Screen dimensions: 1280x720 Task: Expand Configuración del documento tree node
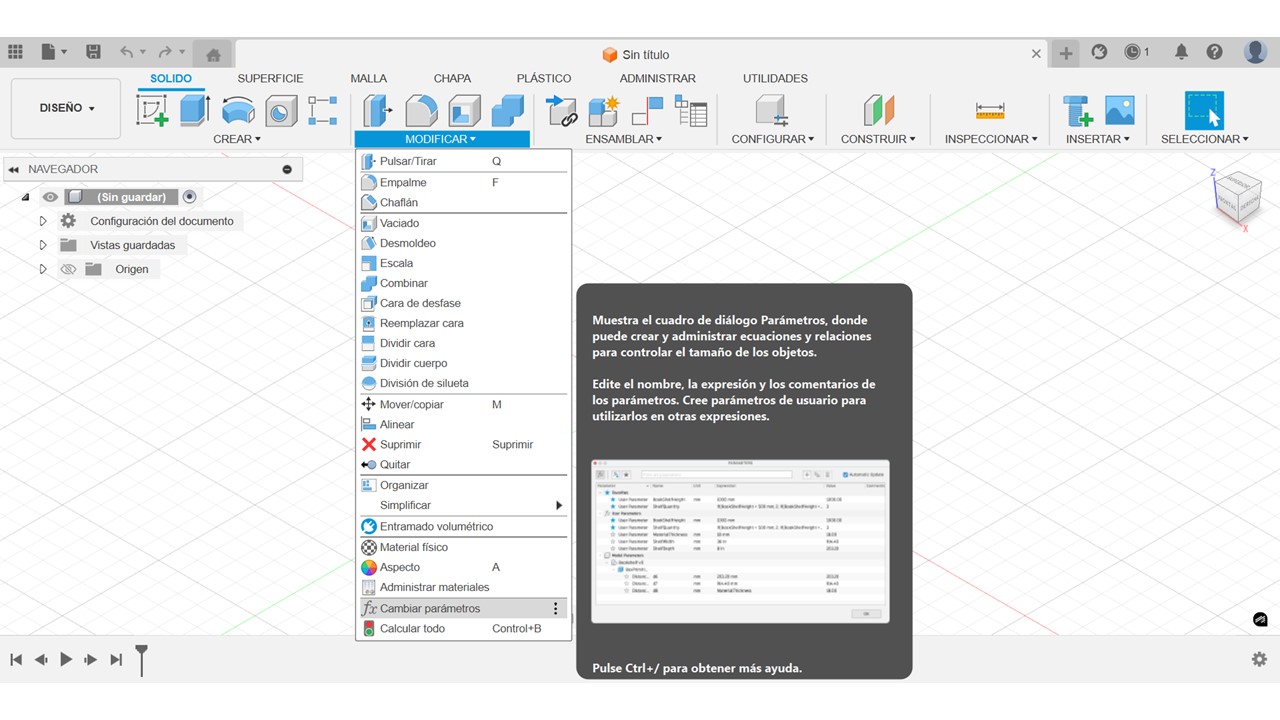point(43,221)
